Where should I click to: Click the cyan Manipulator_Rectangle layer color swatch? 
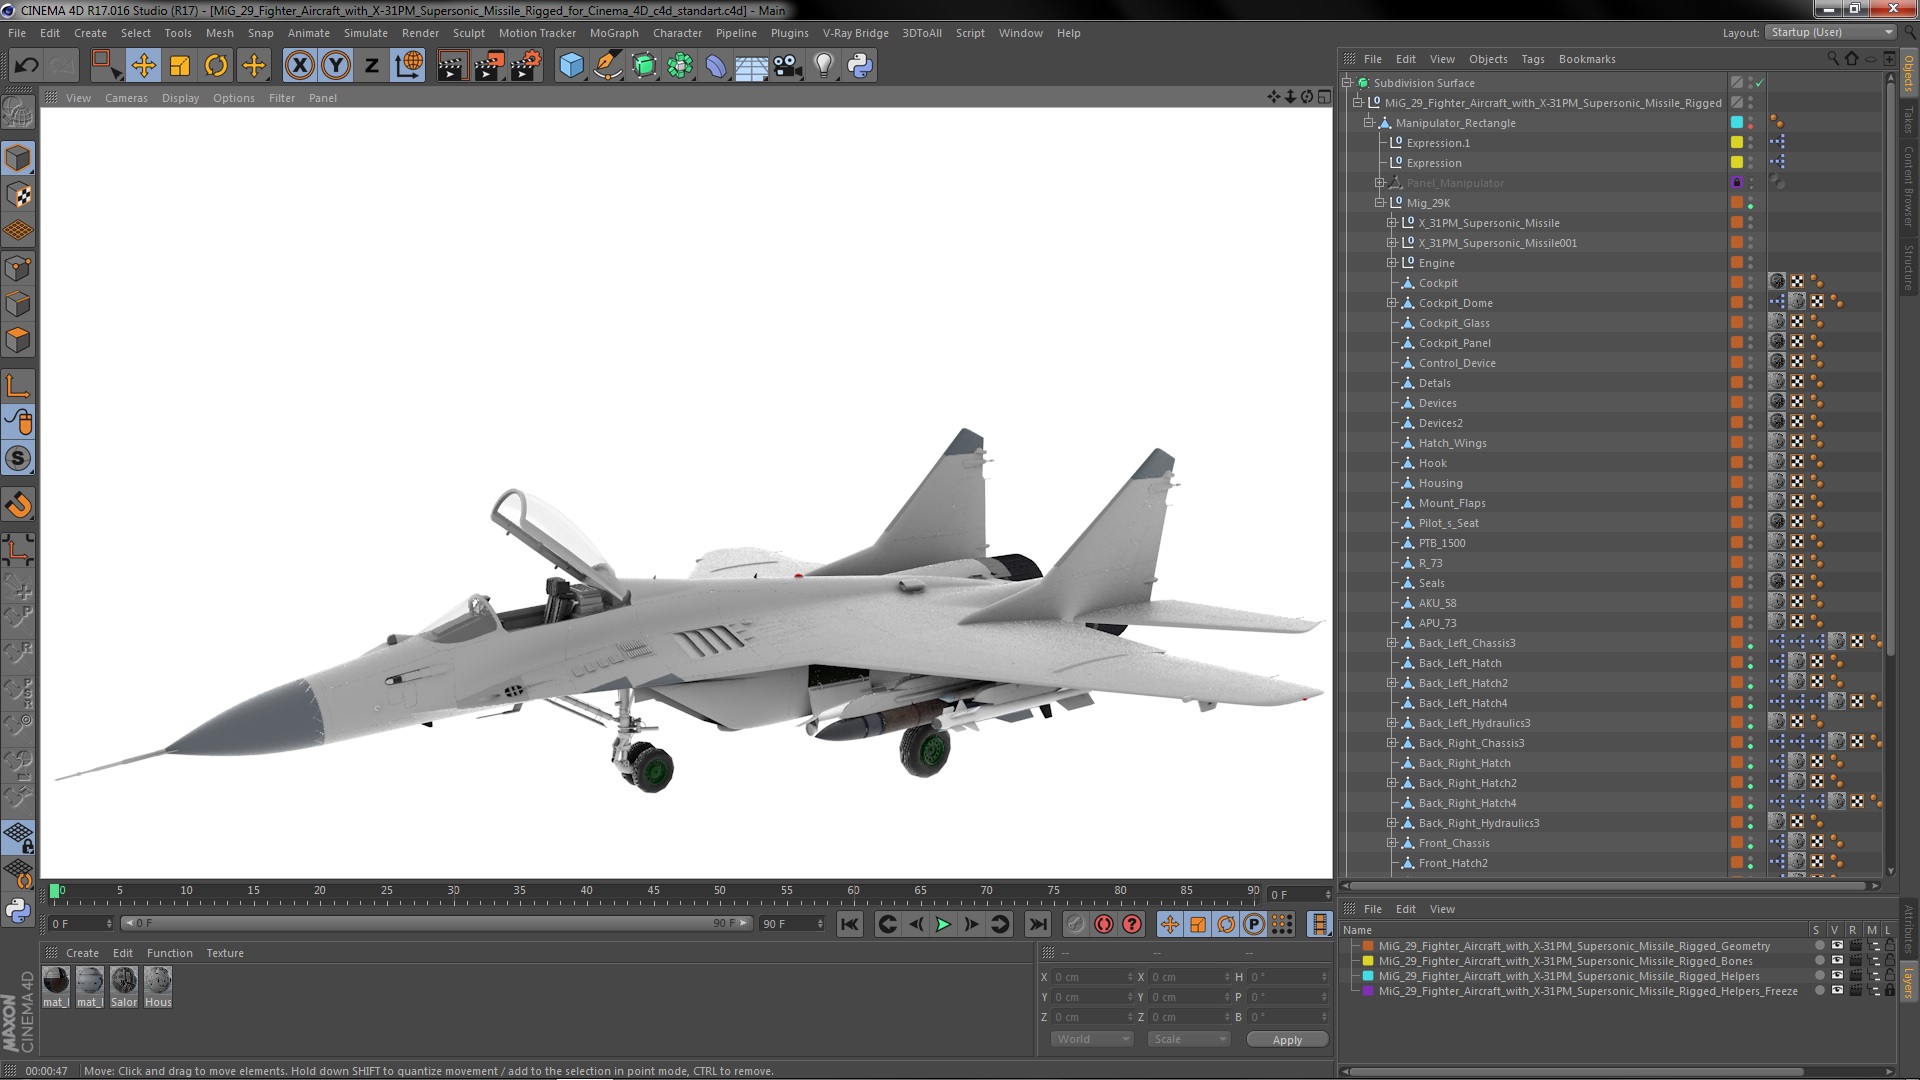[x=1737, y=122]
